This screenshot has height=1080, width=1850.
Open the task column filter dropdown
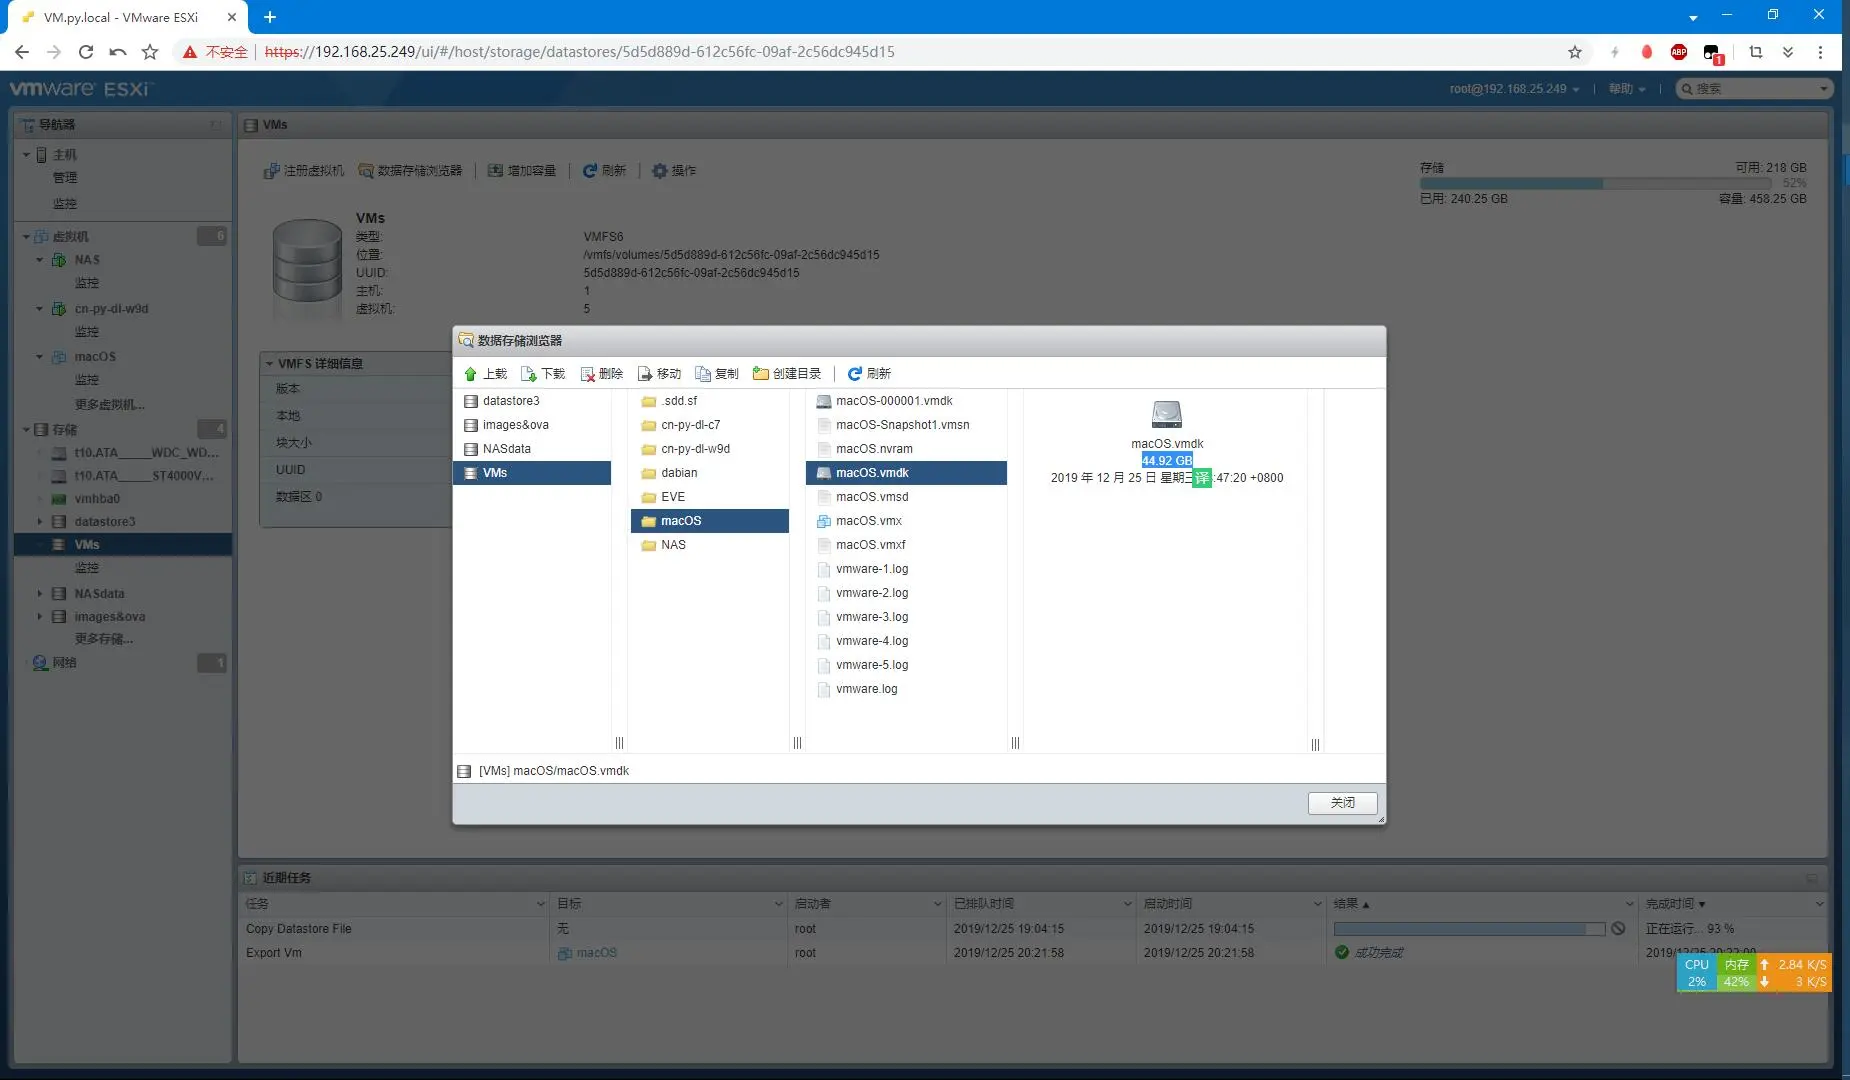click(x=541, y=904)
